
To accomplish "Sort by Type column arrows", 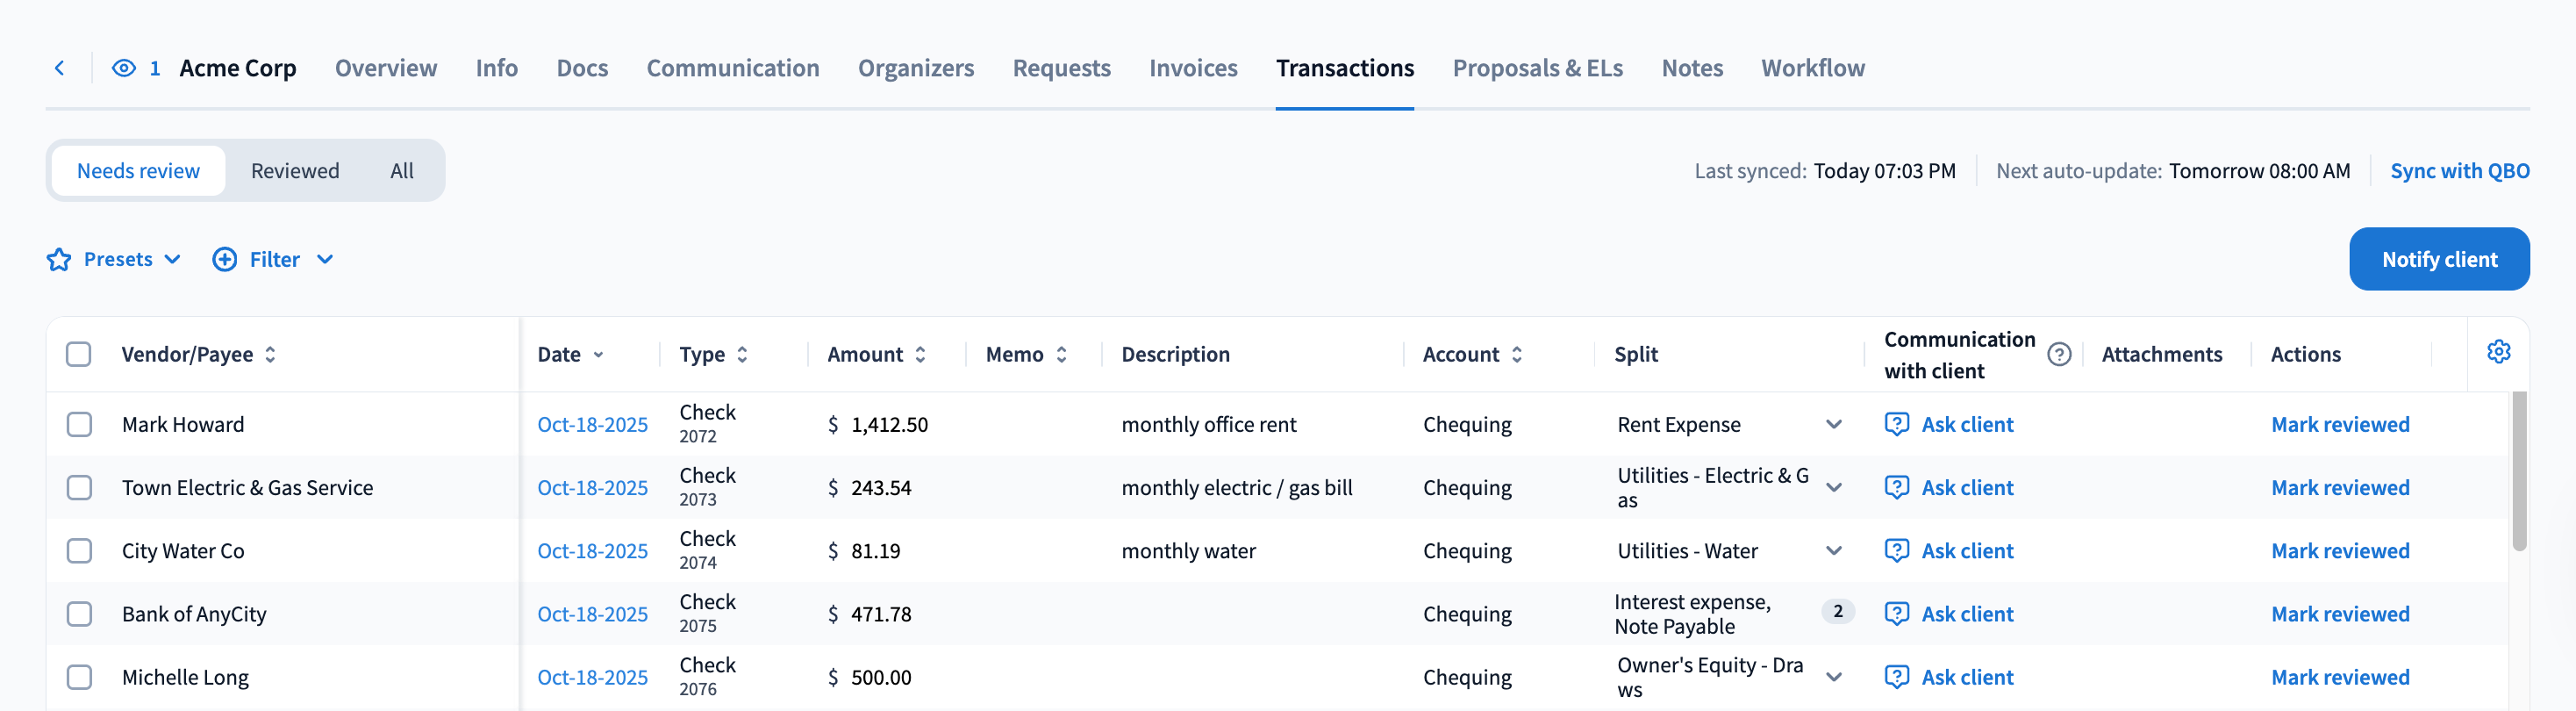I will pos(742,355).
